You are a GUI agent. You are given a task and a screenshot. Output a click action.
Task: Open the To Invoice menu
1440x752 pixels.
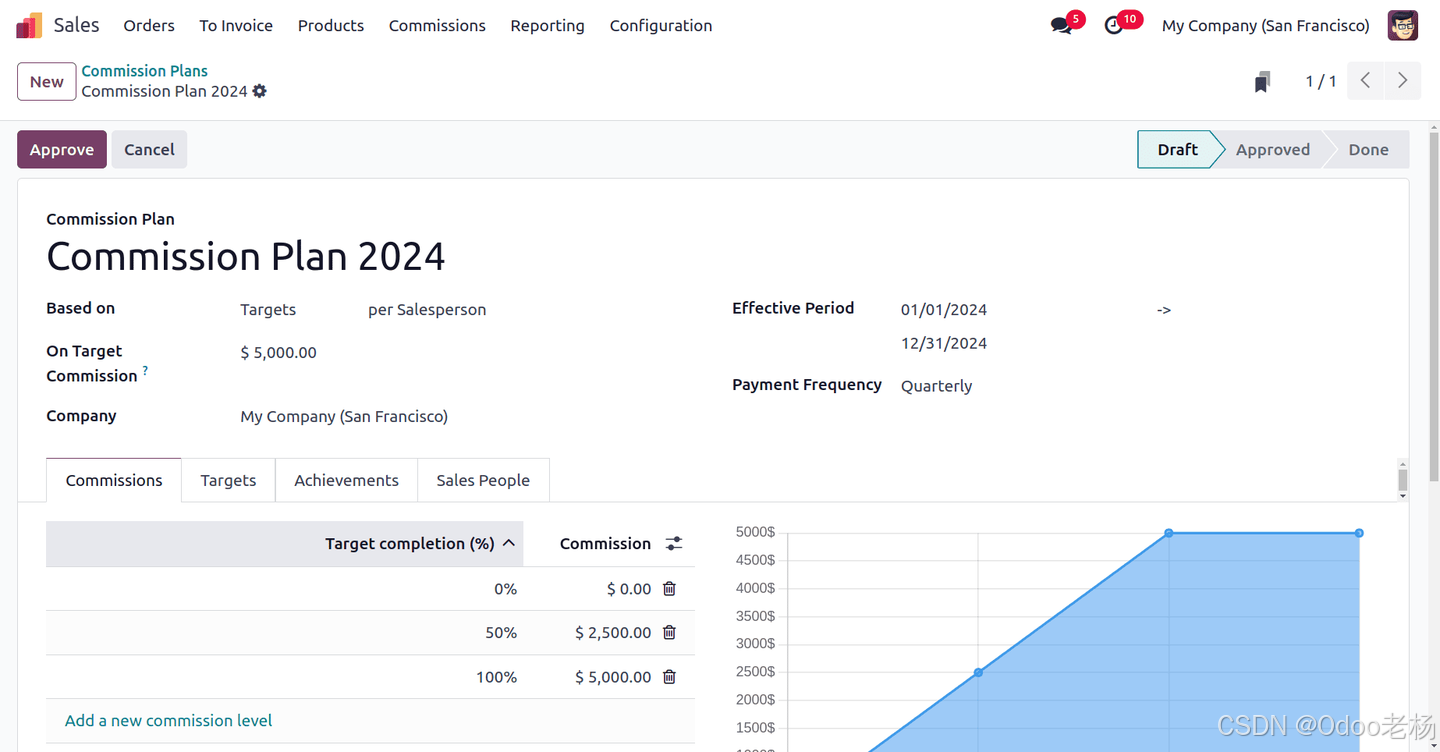click(236, 26)
